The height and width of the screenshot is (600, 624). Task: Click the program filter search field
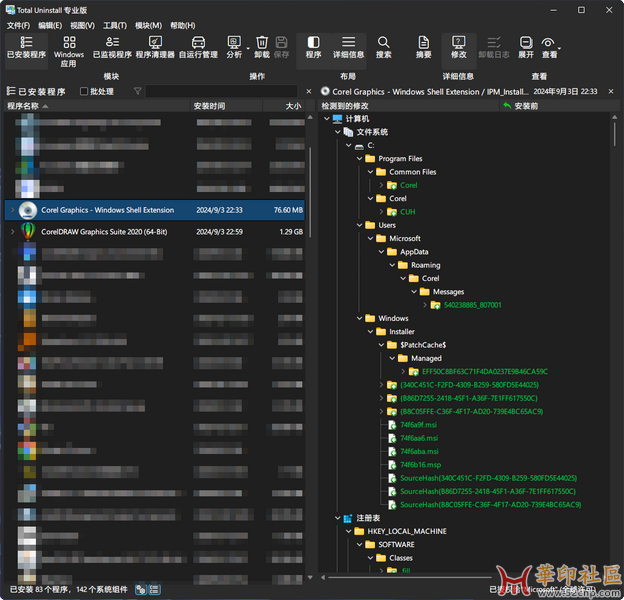pos(221,92)
